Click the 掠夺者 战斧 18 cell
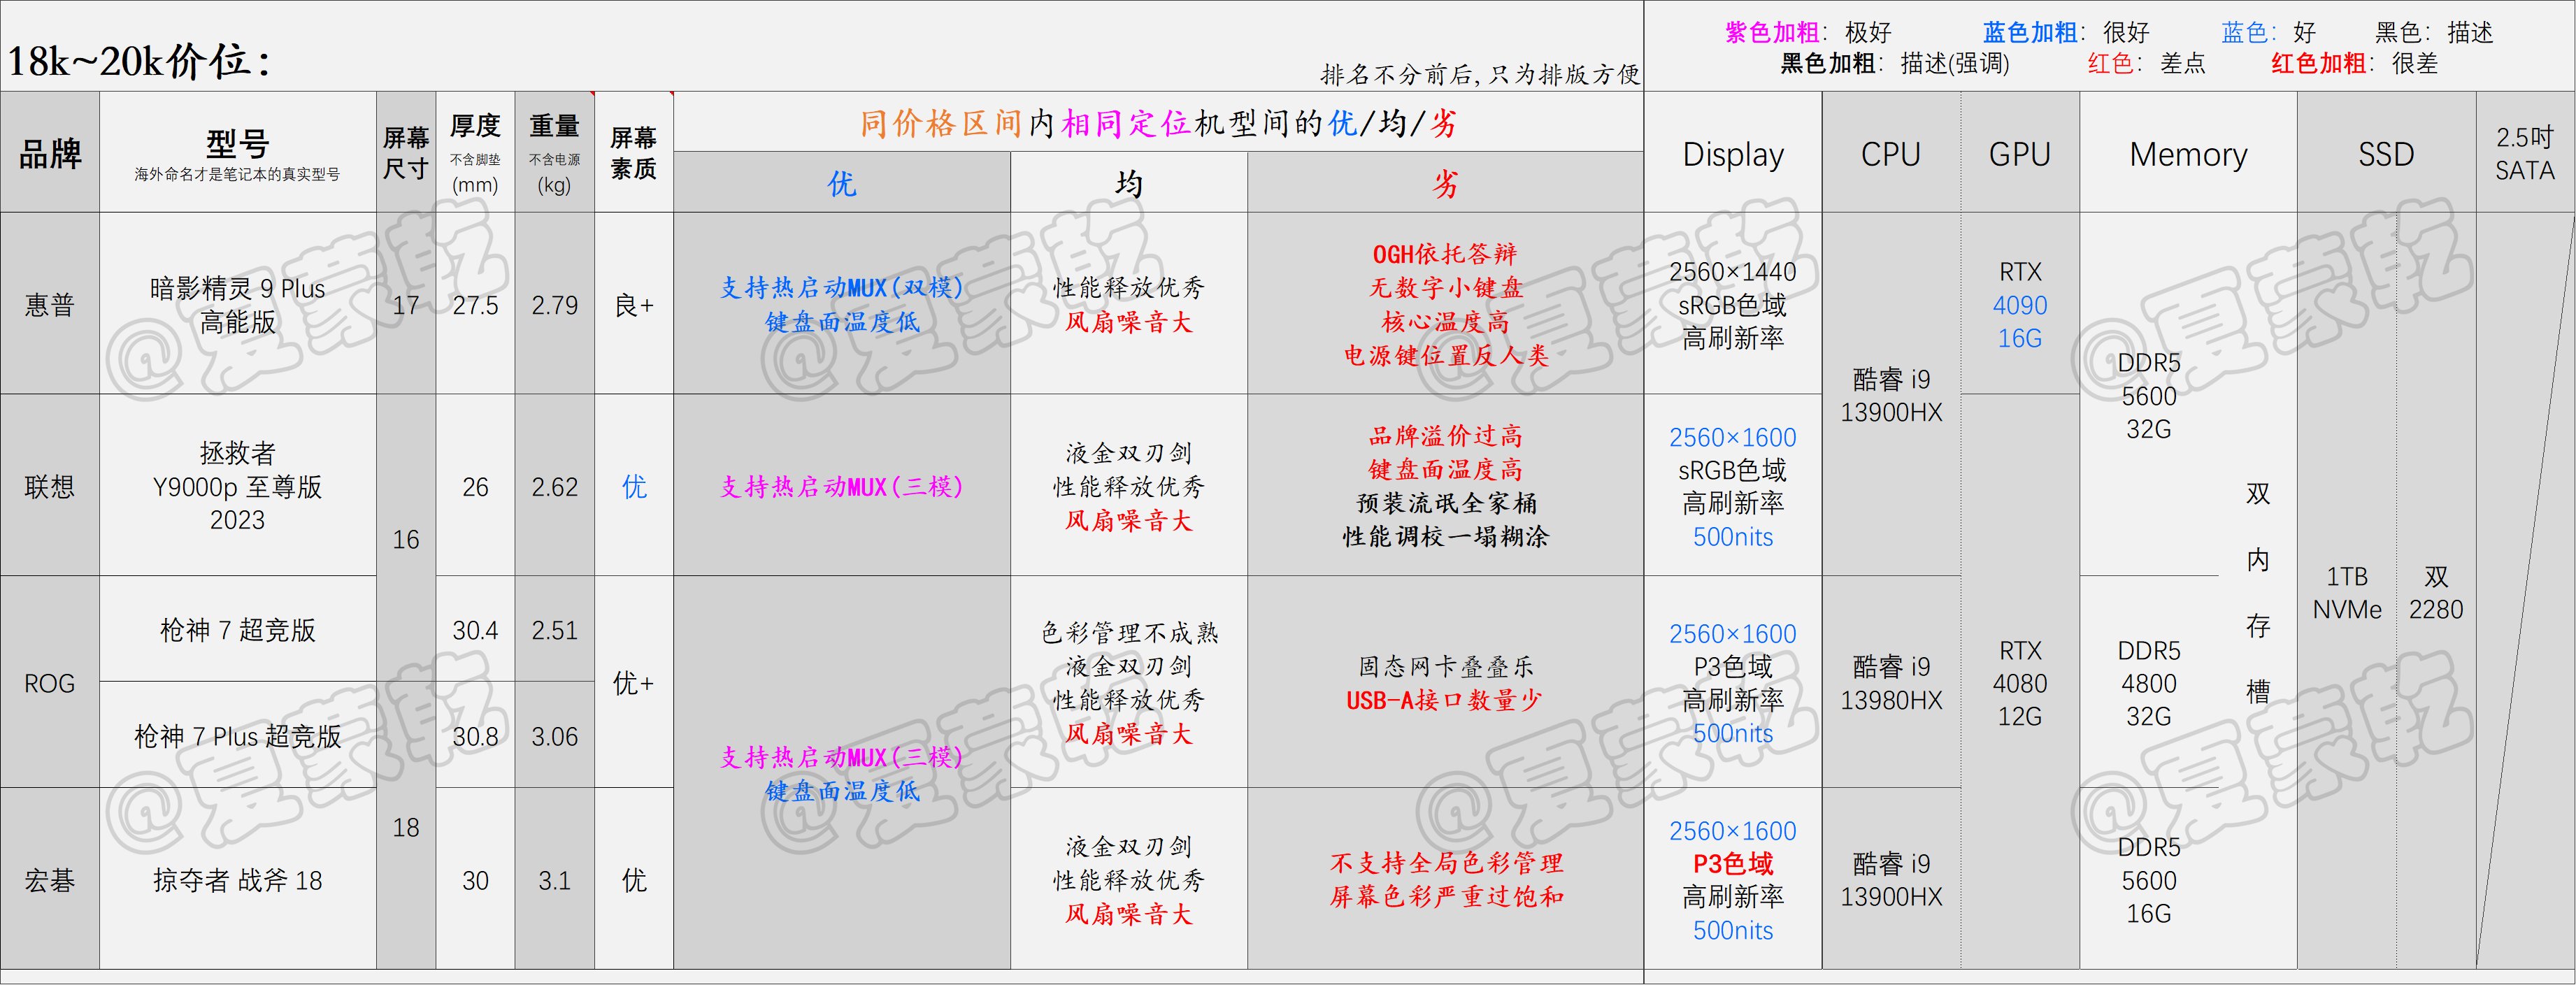Screen dimensions: 2576x985 (x=237, y=880)
